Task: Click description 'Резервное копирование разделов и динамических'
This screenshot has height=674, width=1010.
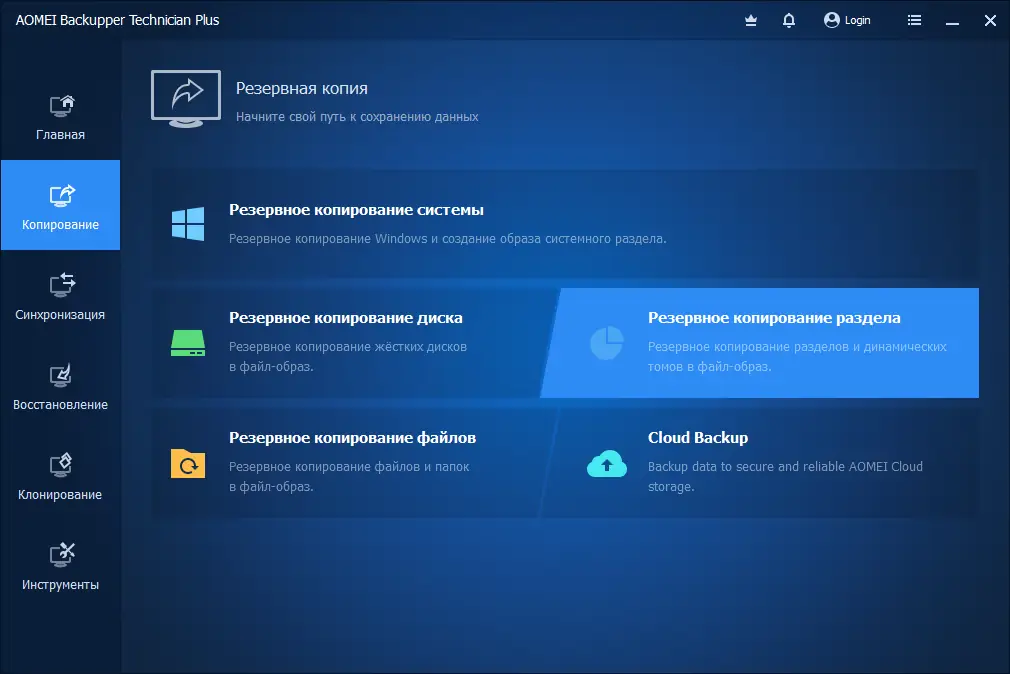Action: (797, 347)
